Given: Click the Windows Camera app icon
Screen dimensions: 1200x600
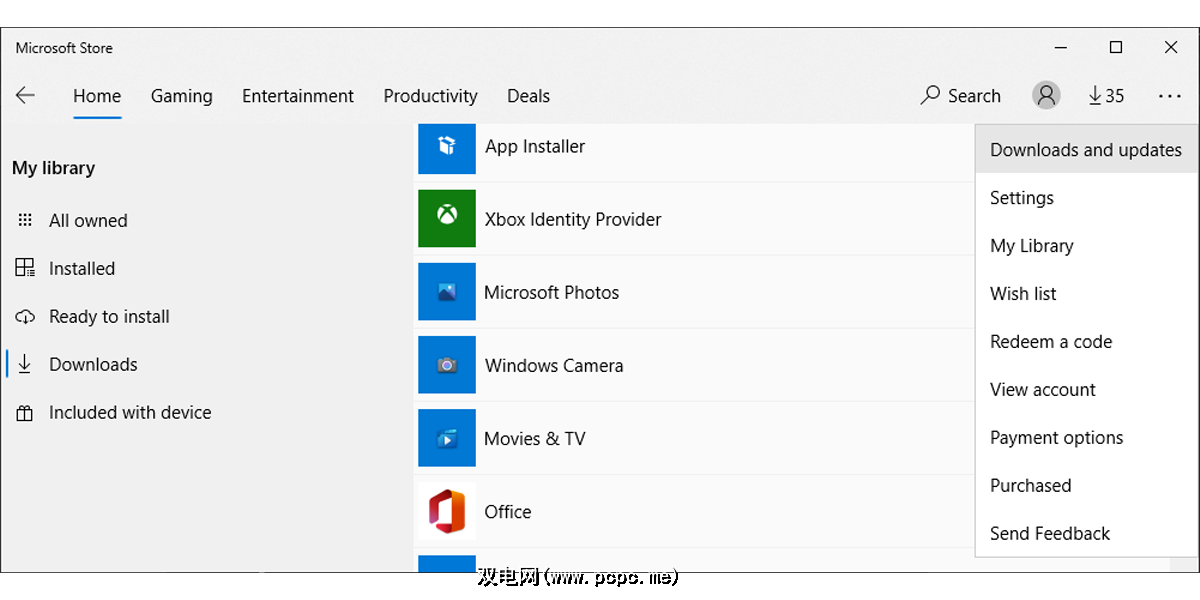Looking at the screenshot, I should click(447, 365).
